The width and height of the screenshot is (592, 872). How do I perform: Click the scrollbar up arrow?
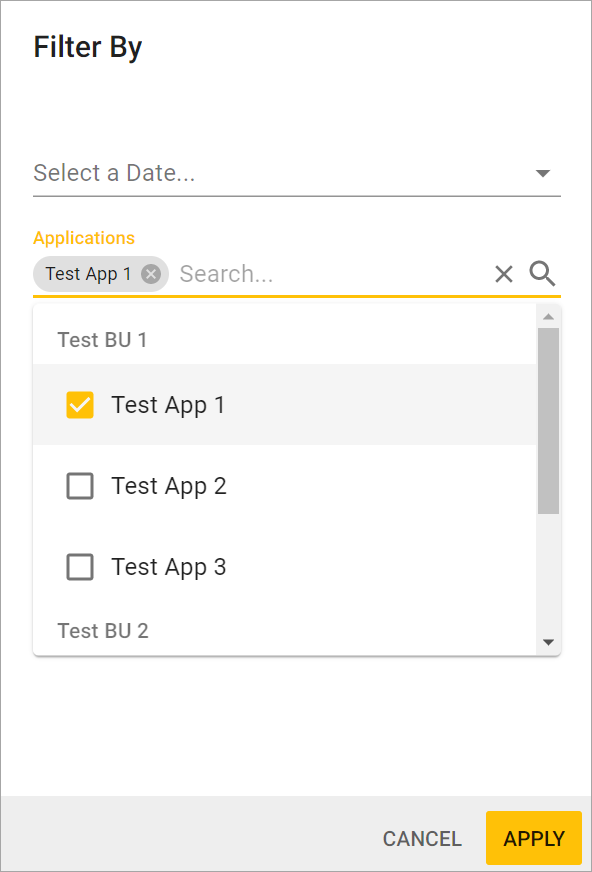[549, 316]
